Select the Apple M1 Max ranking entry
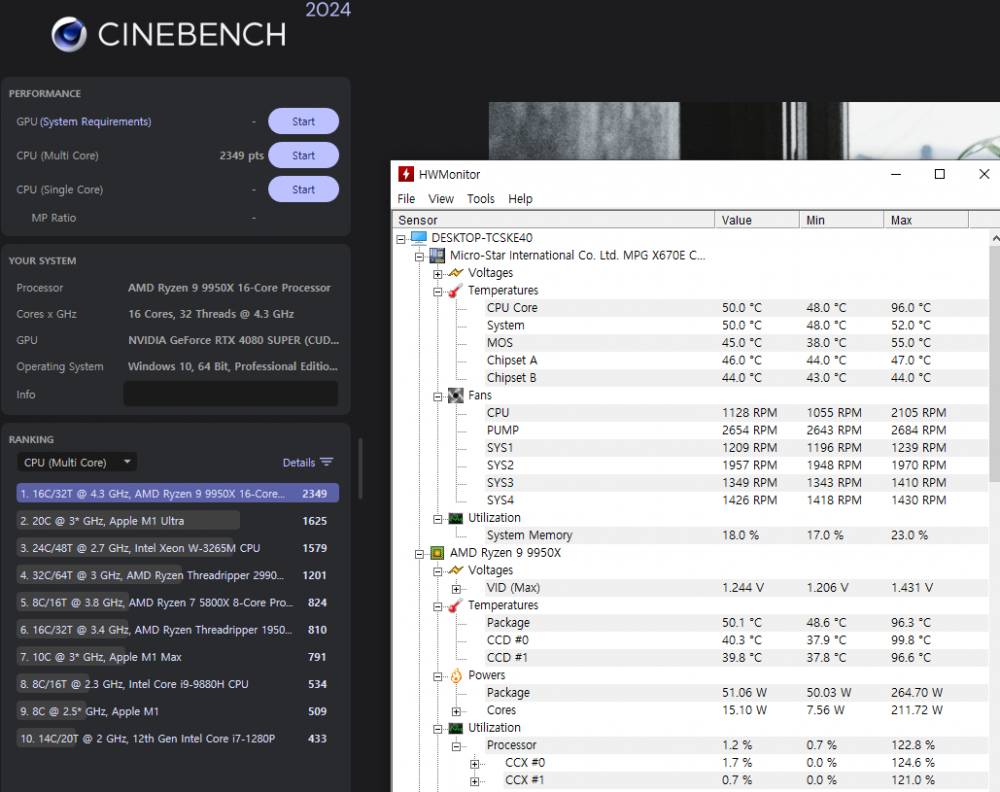1000x792 pixels. click(177, 657)
